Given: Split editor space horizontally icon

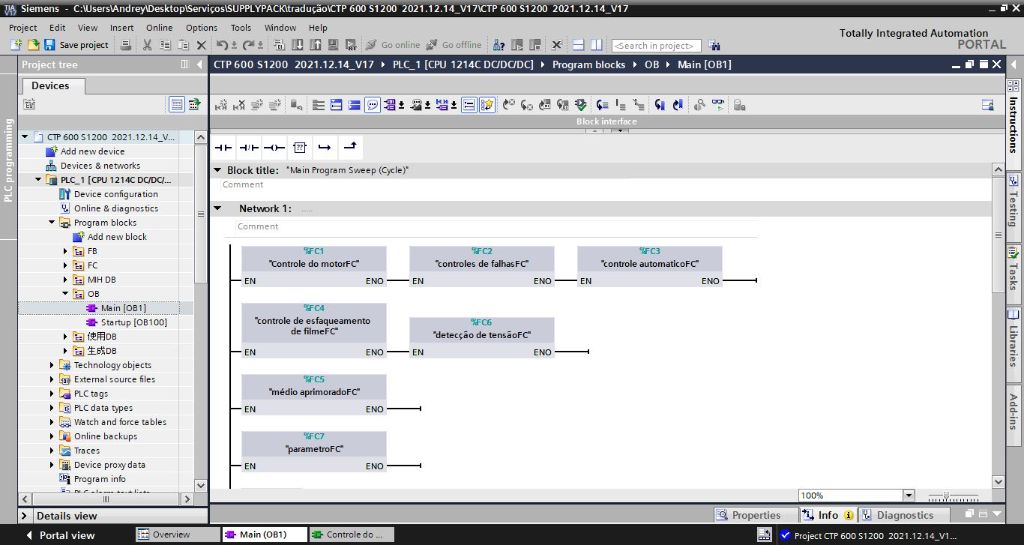Looking at the screenshot, I should click(578, 45).
